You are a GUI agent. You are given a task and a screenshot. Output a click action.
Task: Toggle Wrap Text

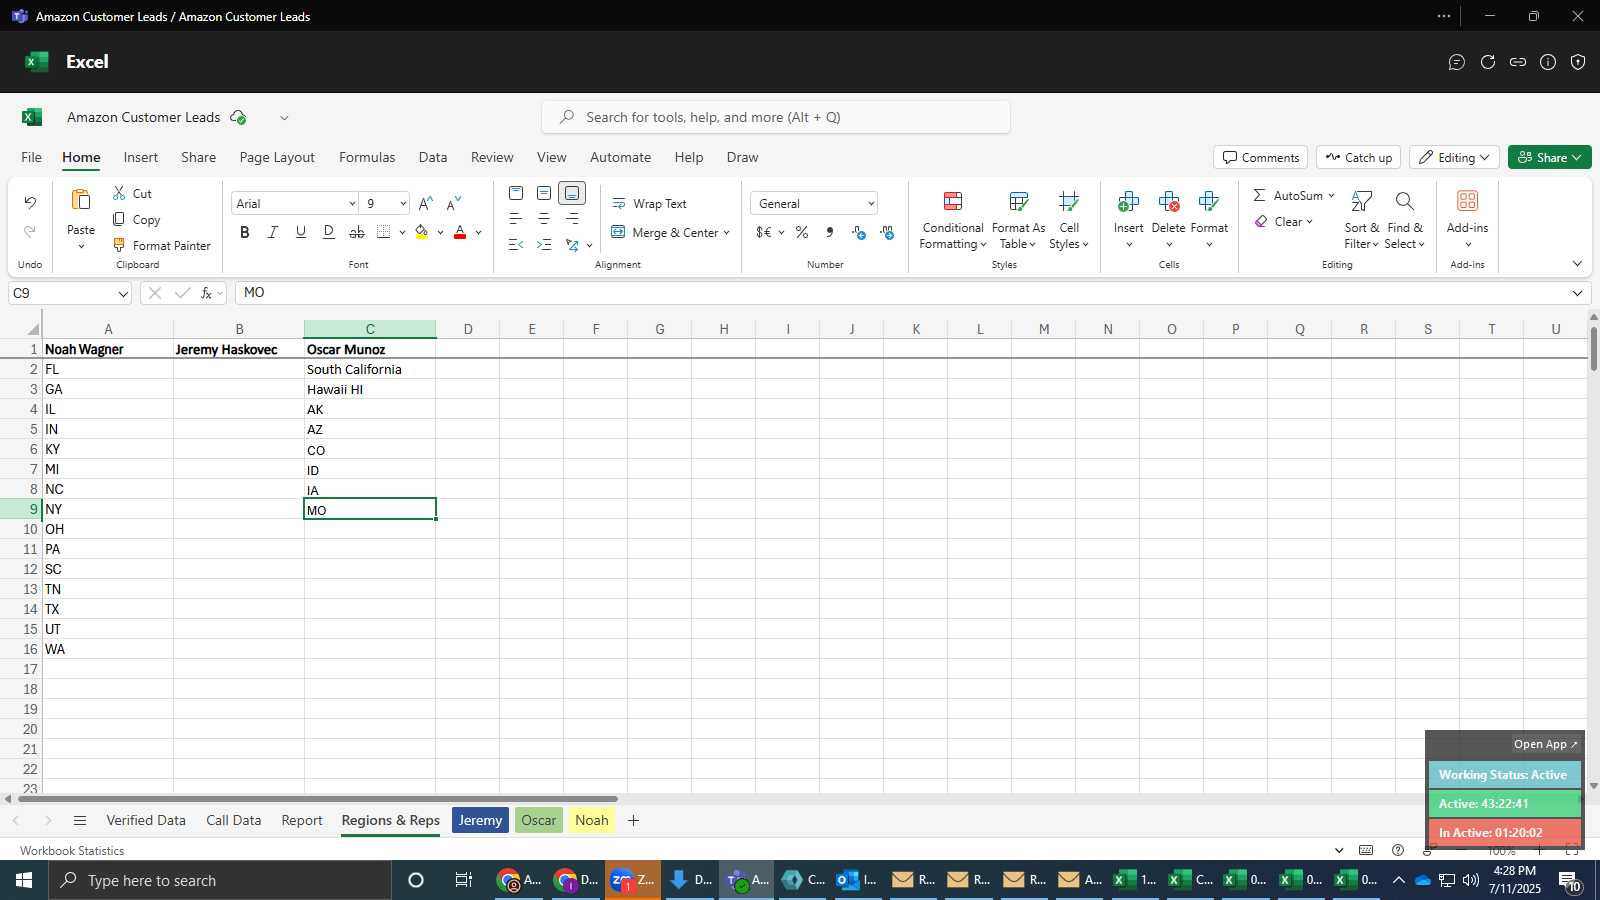(649, 203)
